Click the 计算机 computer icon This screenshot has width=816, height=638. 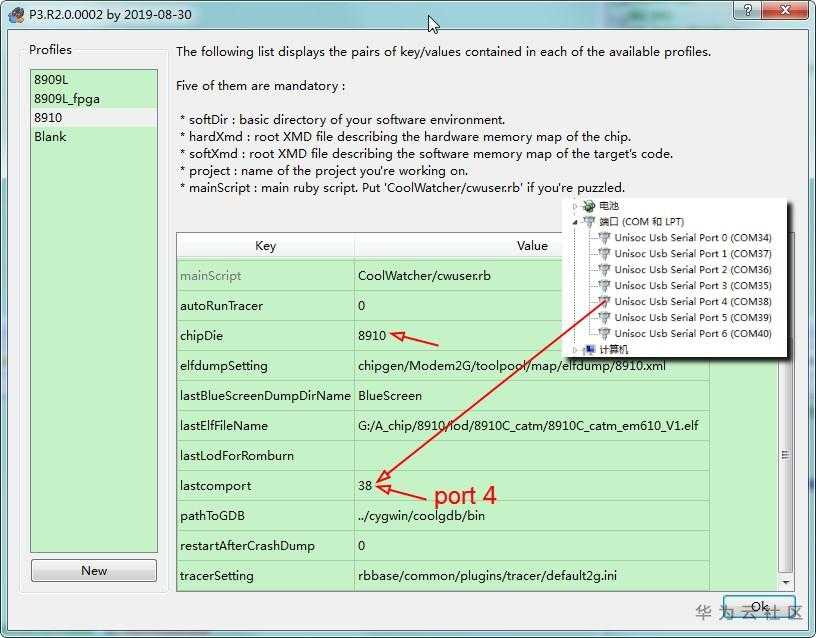pos(589,349)
